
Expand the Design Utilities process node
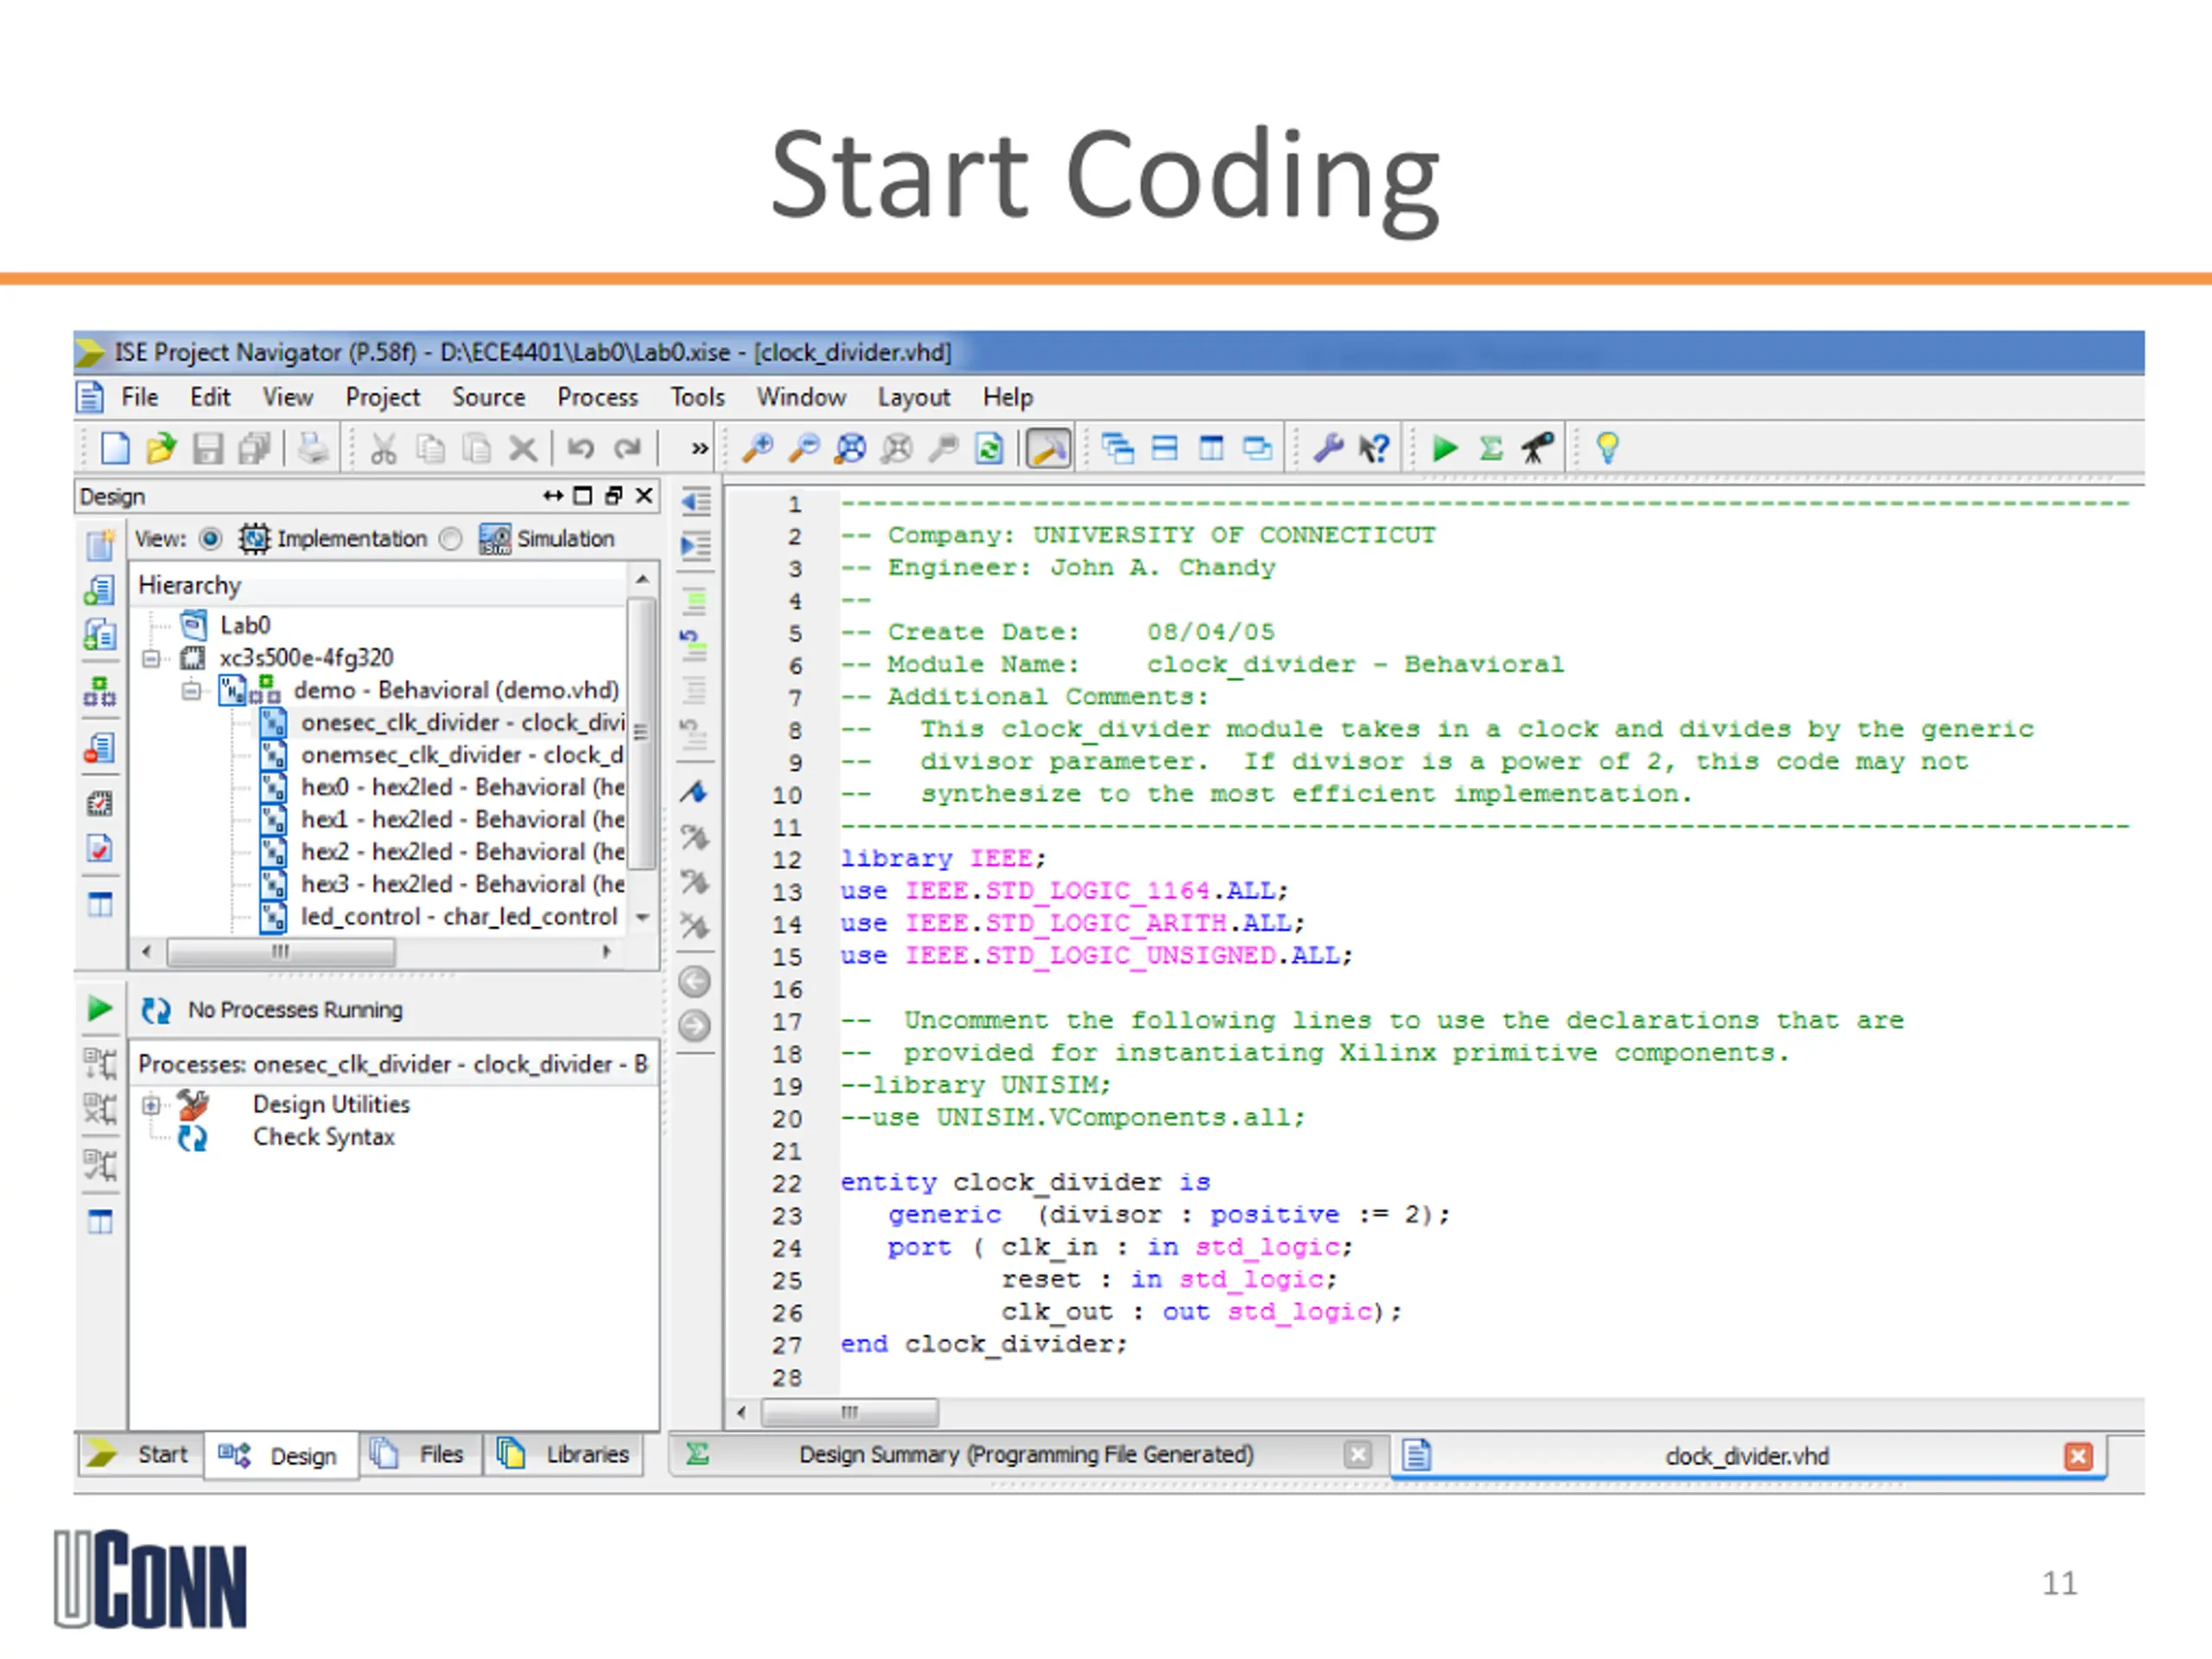point(151,1105)
